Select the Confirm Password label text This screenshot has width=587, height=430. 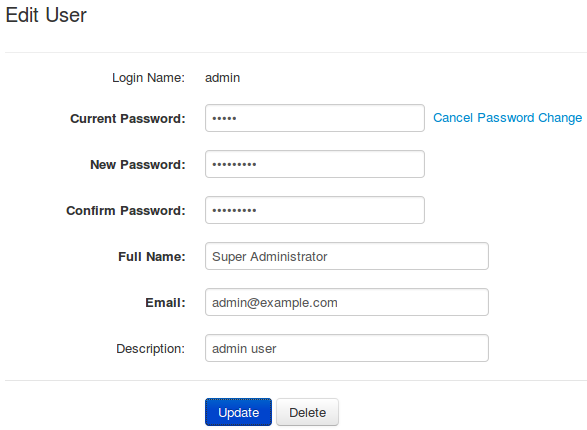click(126, 211)
